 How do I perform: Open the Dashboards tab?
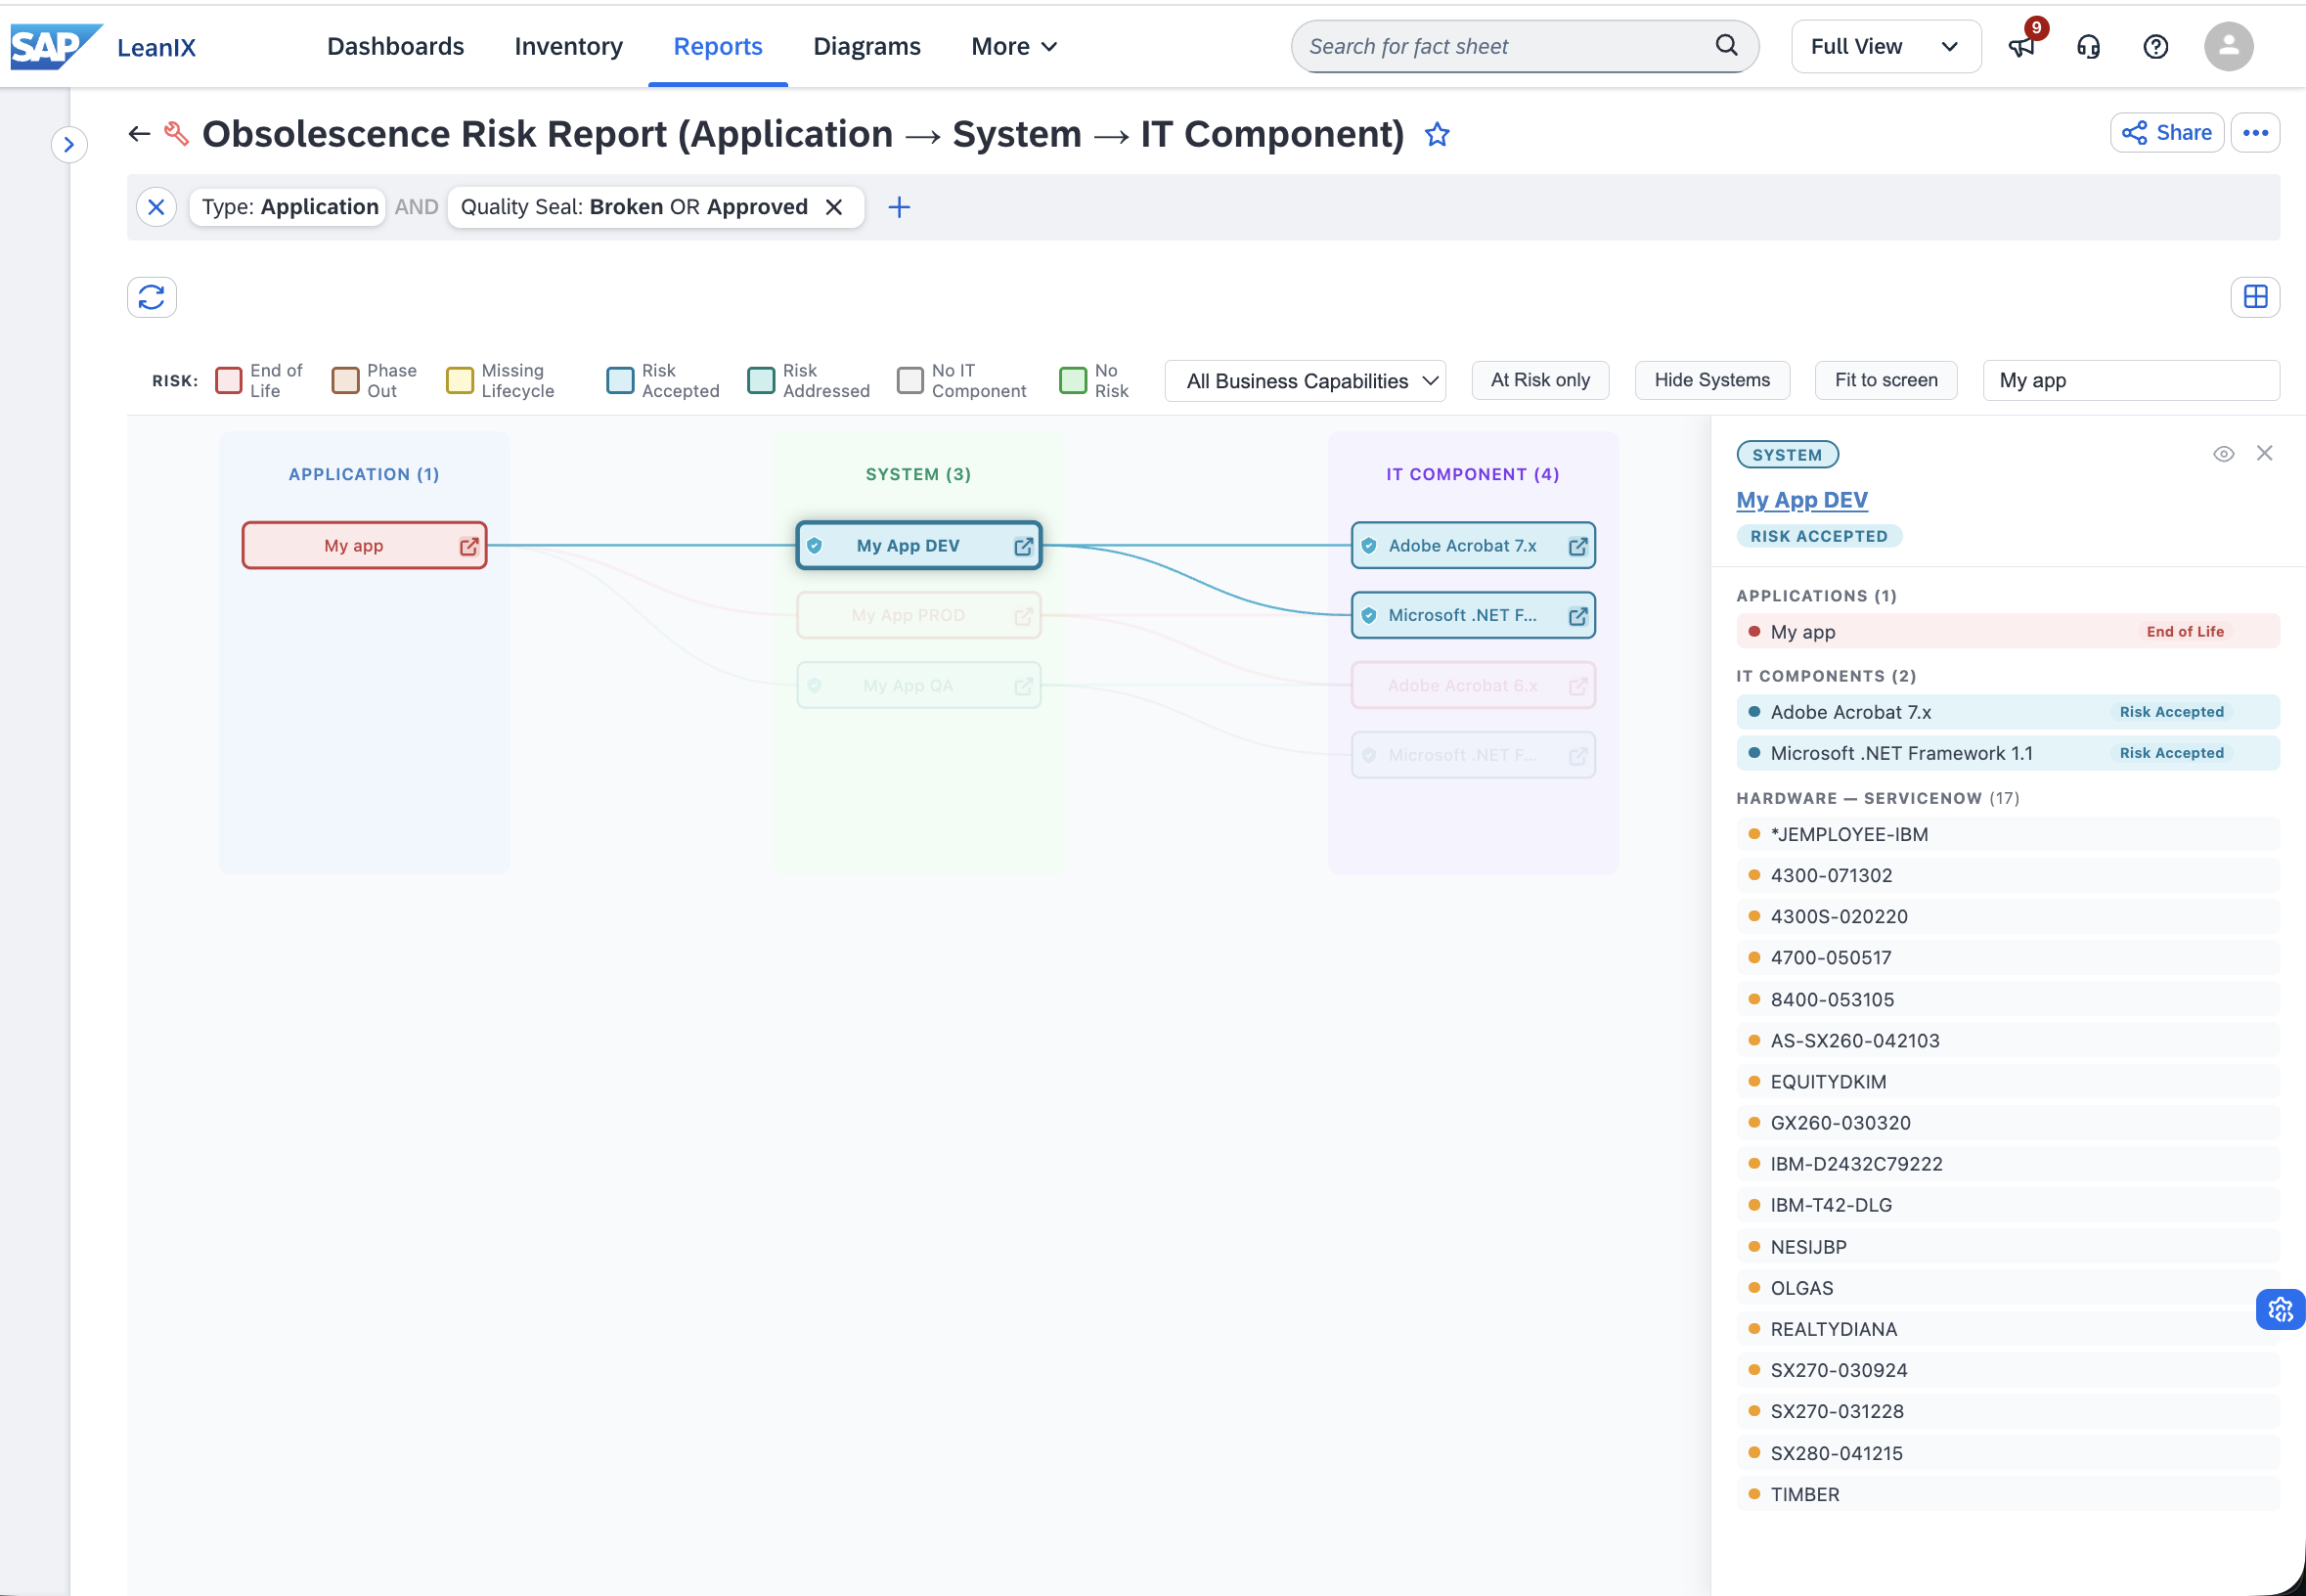pyautogui.click(x=396, y=46)
